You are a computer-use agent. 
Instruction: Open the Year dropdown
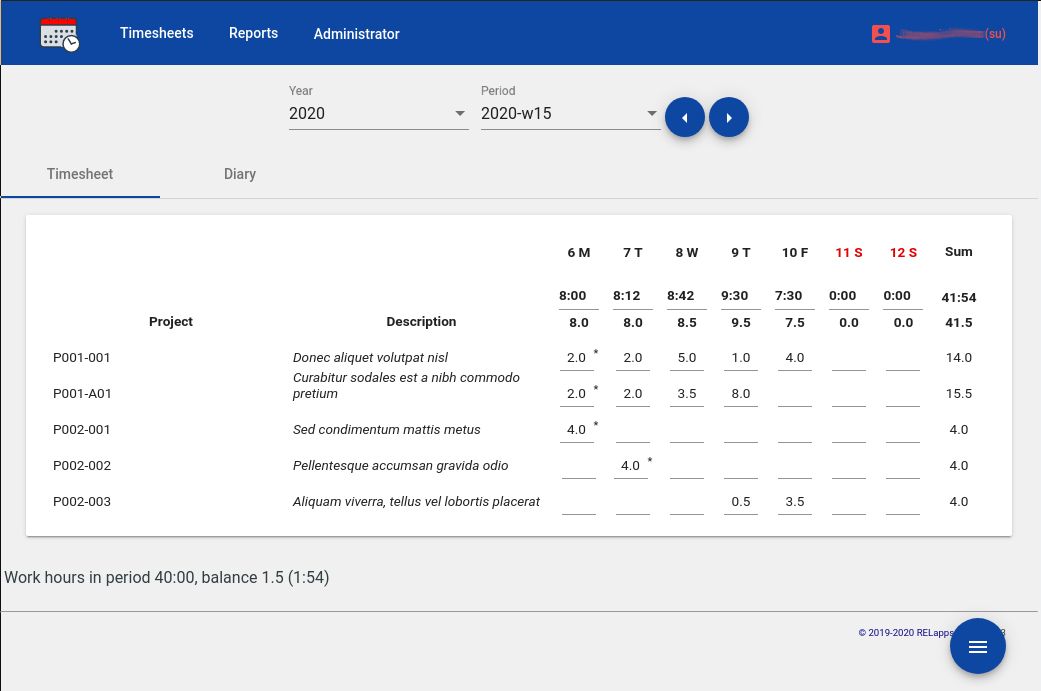click(x=379, y=113)
